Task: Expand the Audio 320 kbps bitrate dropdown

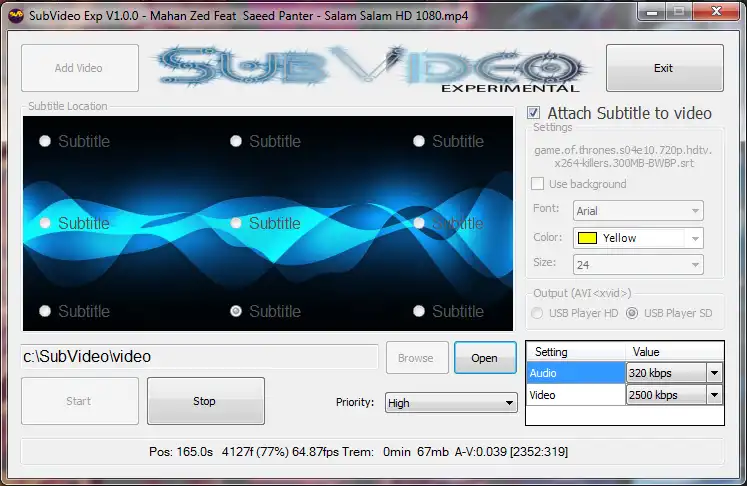Action: [x=714, y=373]
